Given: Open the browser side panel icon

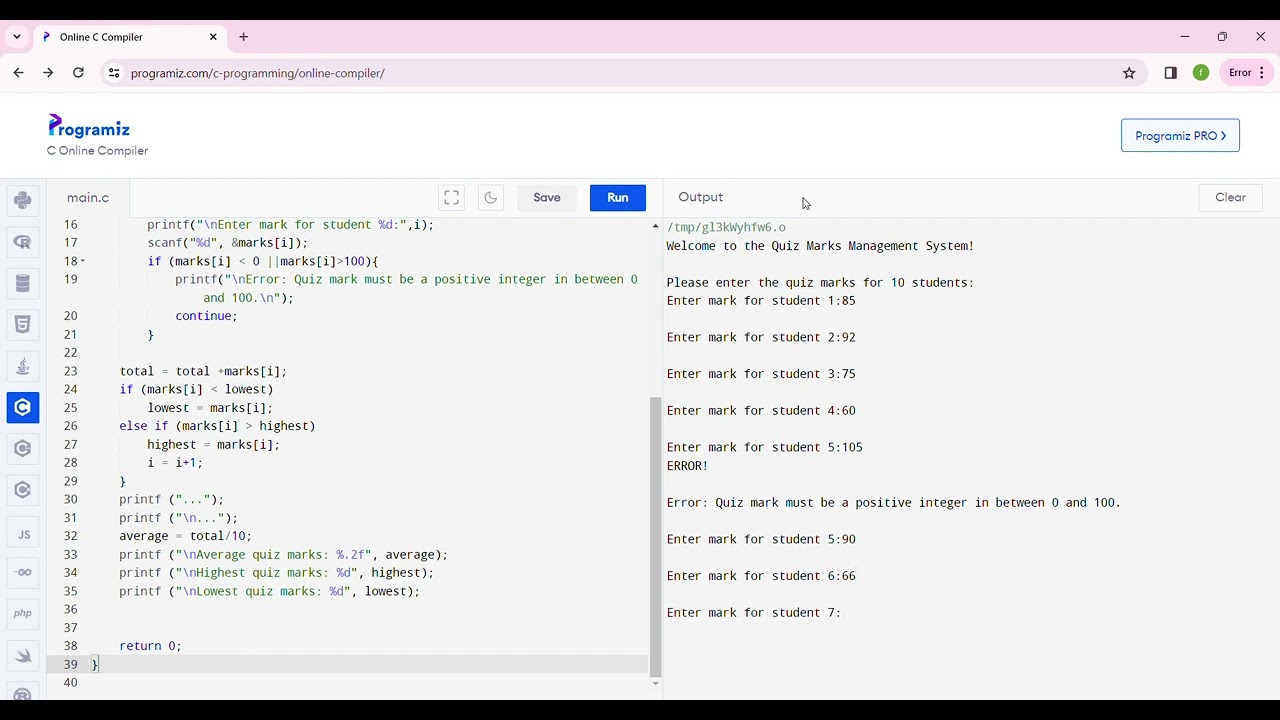Looking at the screenshot, I should tap(1170, 73).
